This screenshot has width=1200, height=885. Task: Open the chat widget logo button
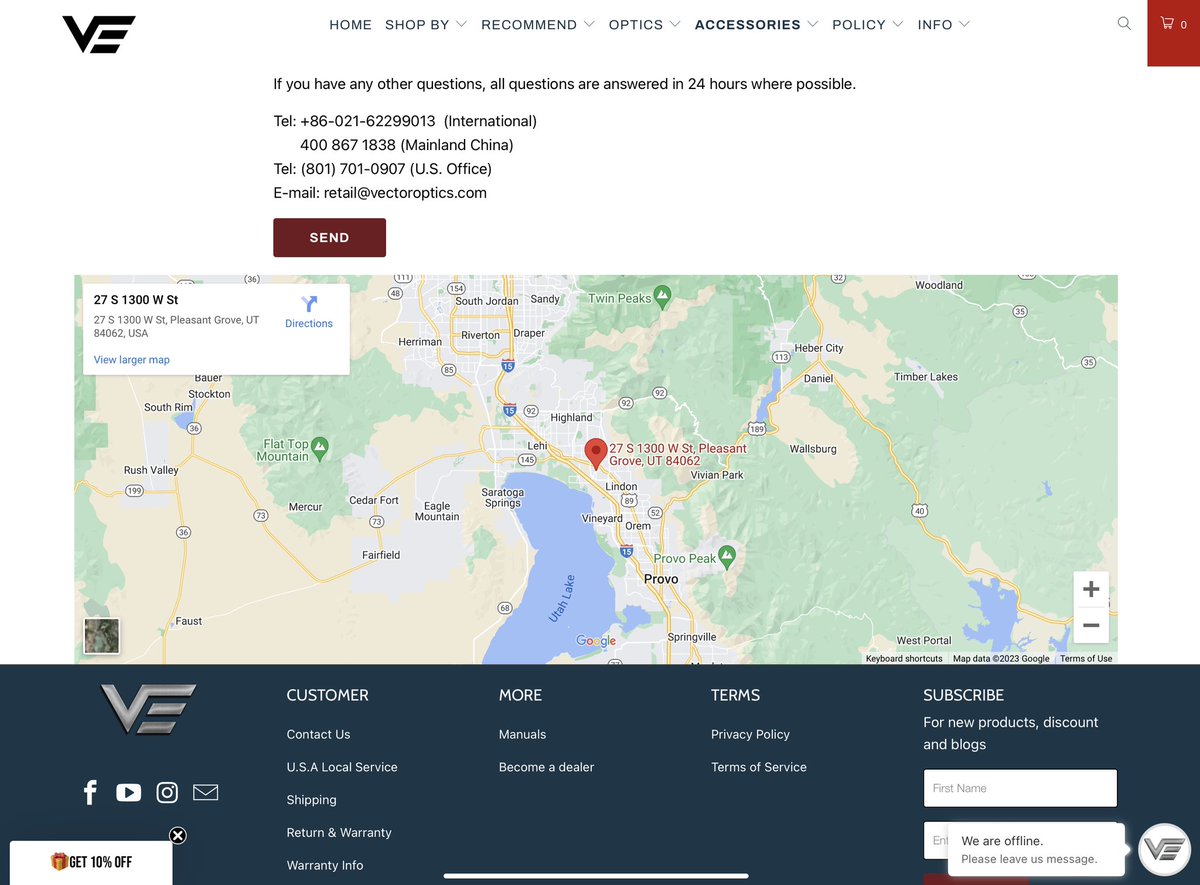[x=1163, y=849]
